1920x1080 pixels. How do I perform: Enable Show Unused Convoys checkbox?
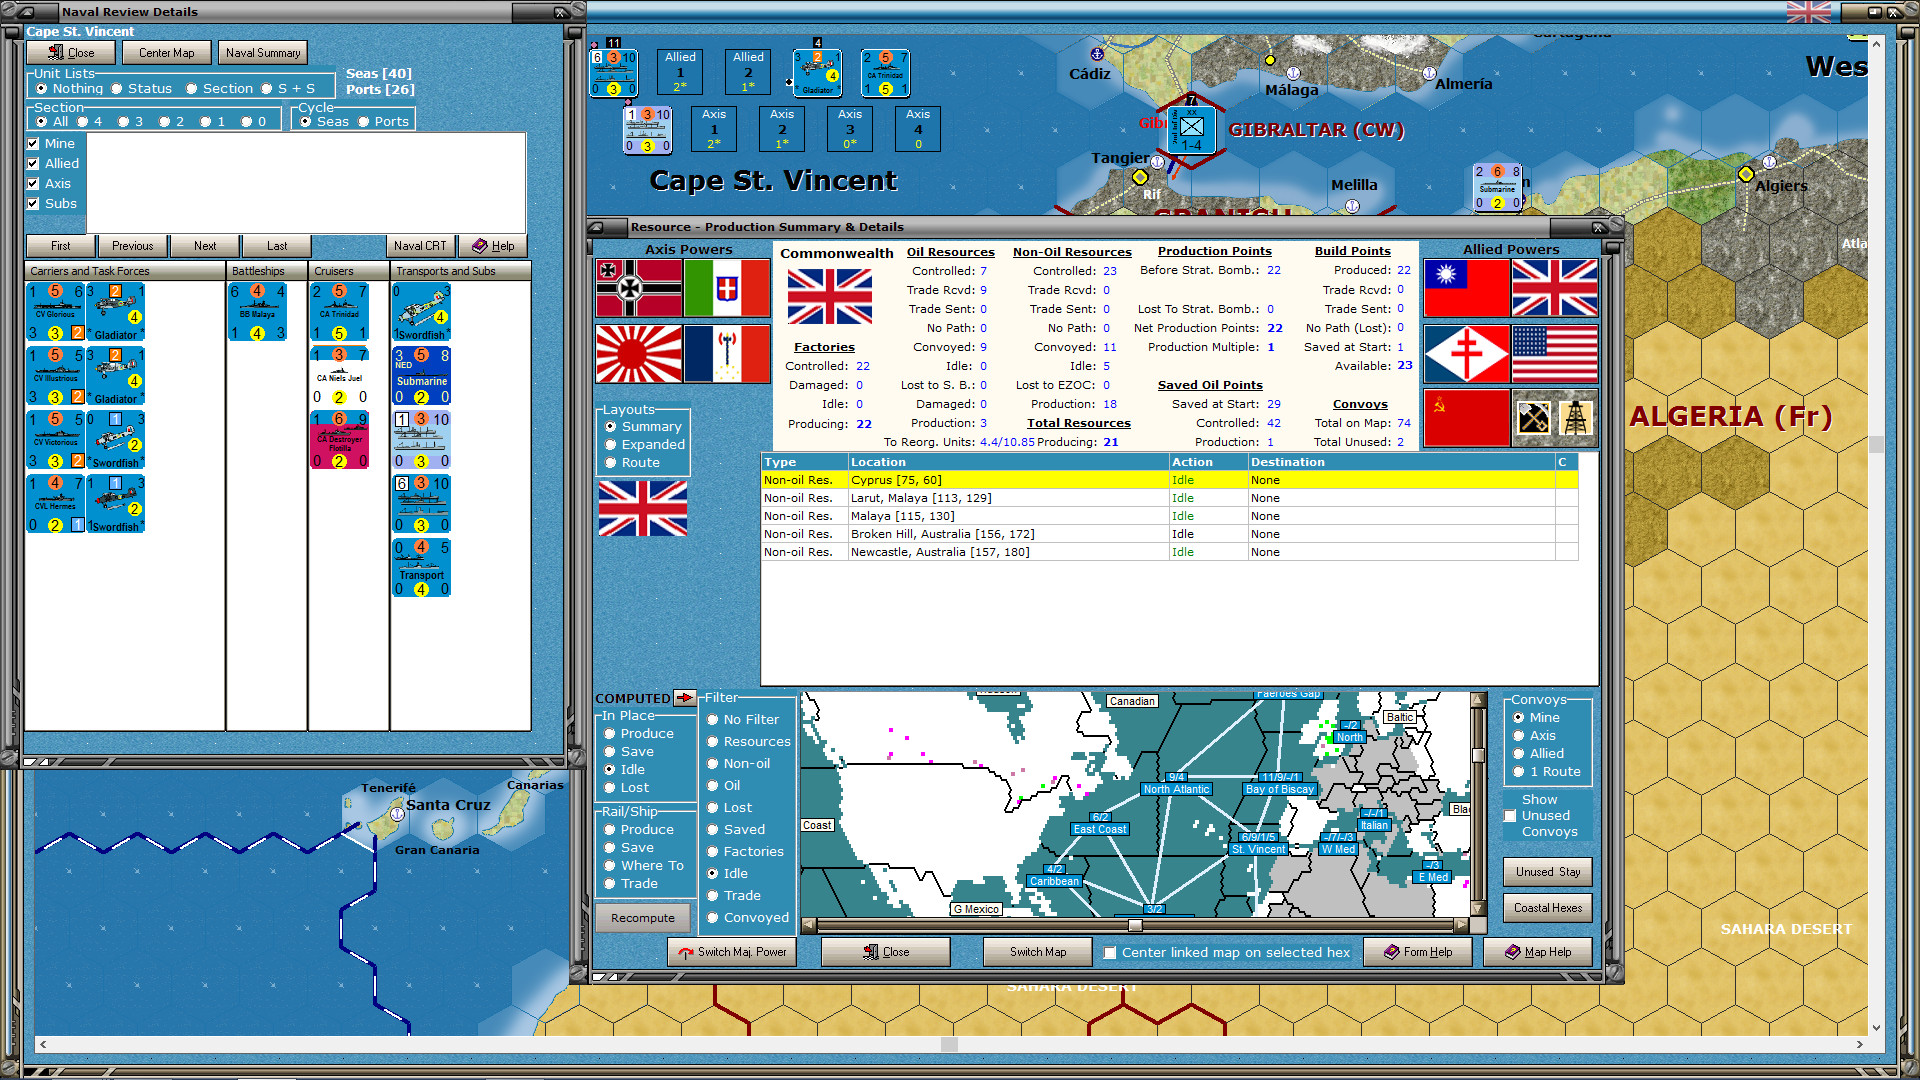[x=1510, y=816]
